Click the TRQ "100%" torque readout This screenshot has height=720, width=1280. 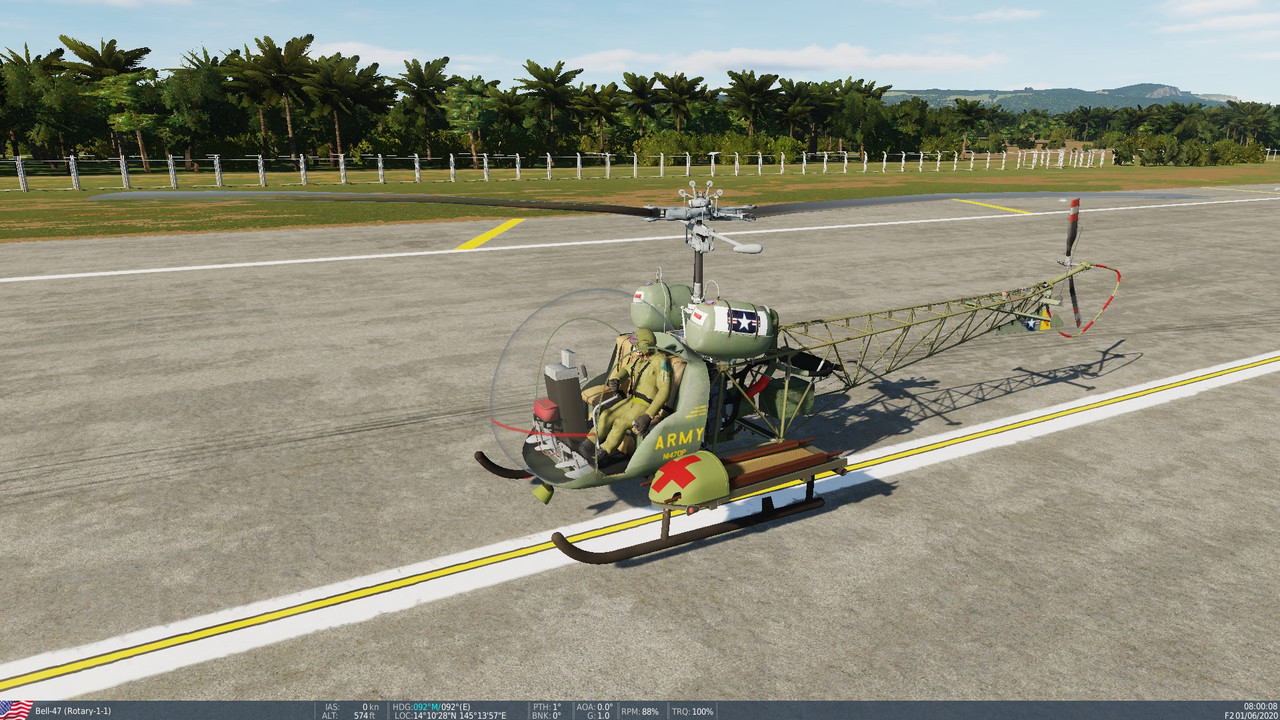703,711
